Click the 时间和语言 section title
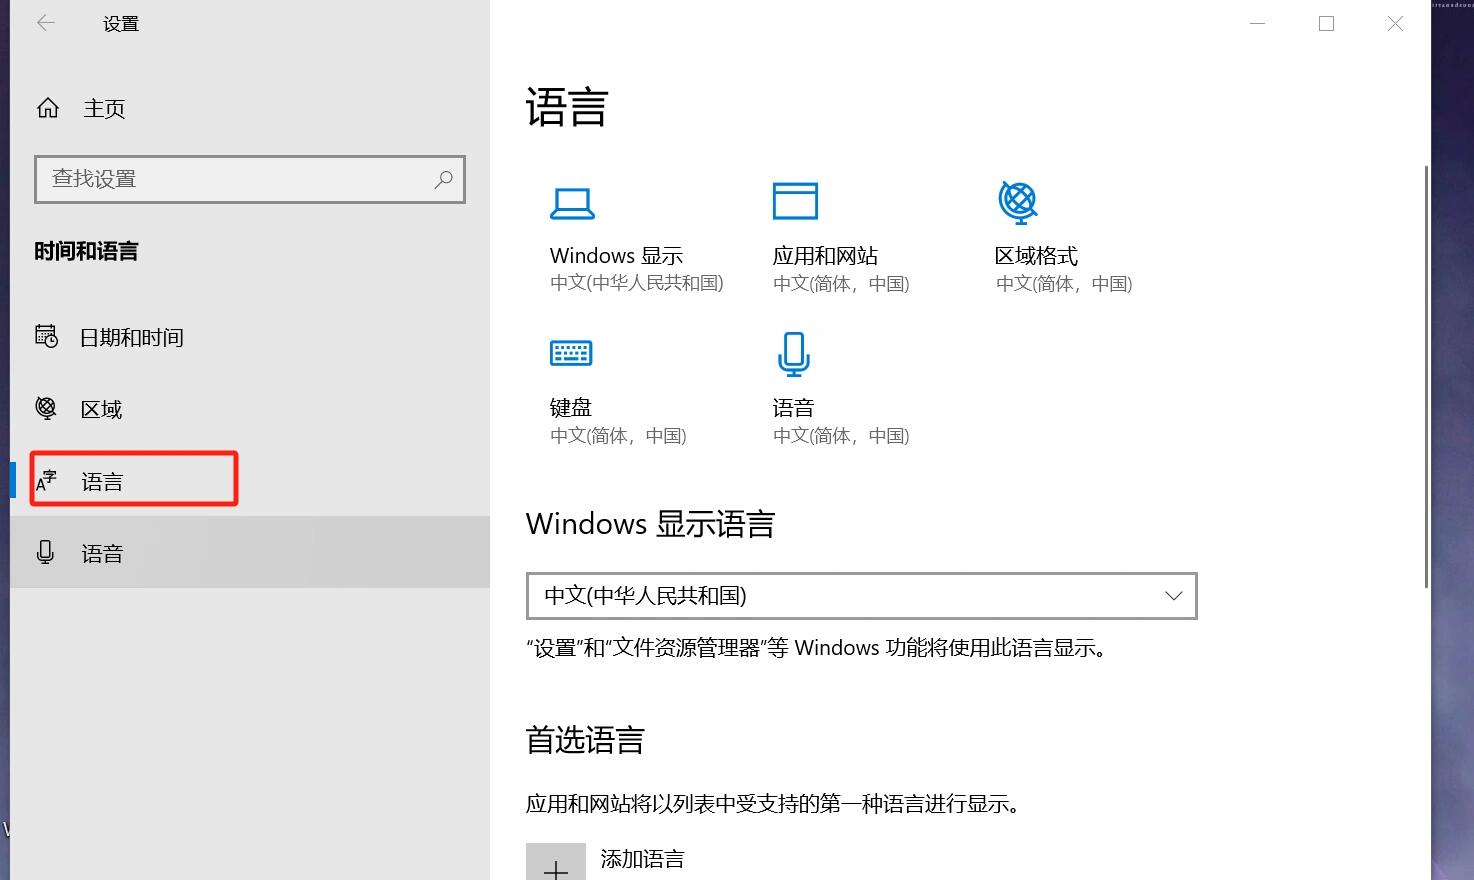 (86, 251)
